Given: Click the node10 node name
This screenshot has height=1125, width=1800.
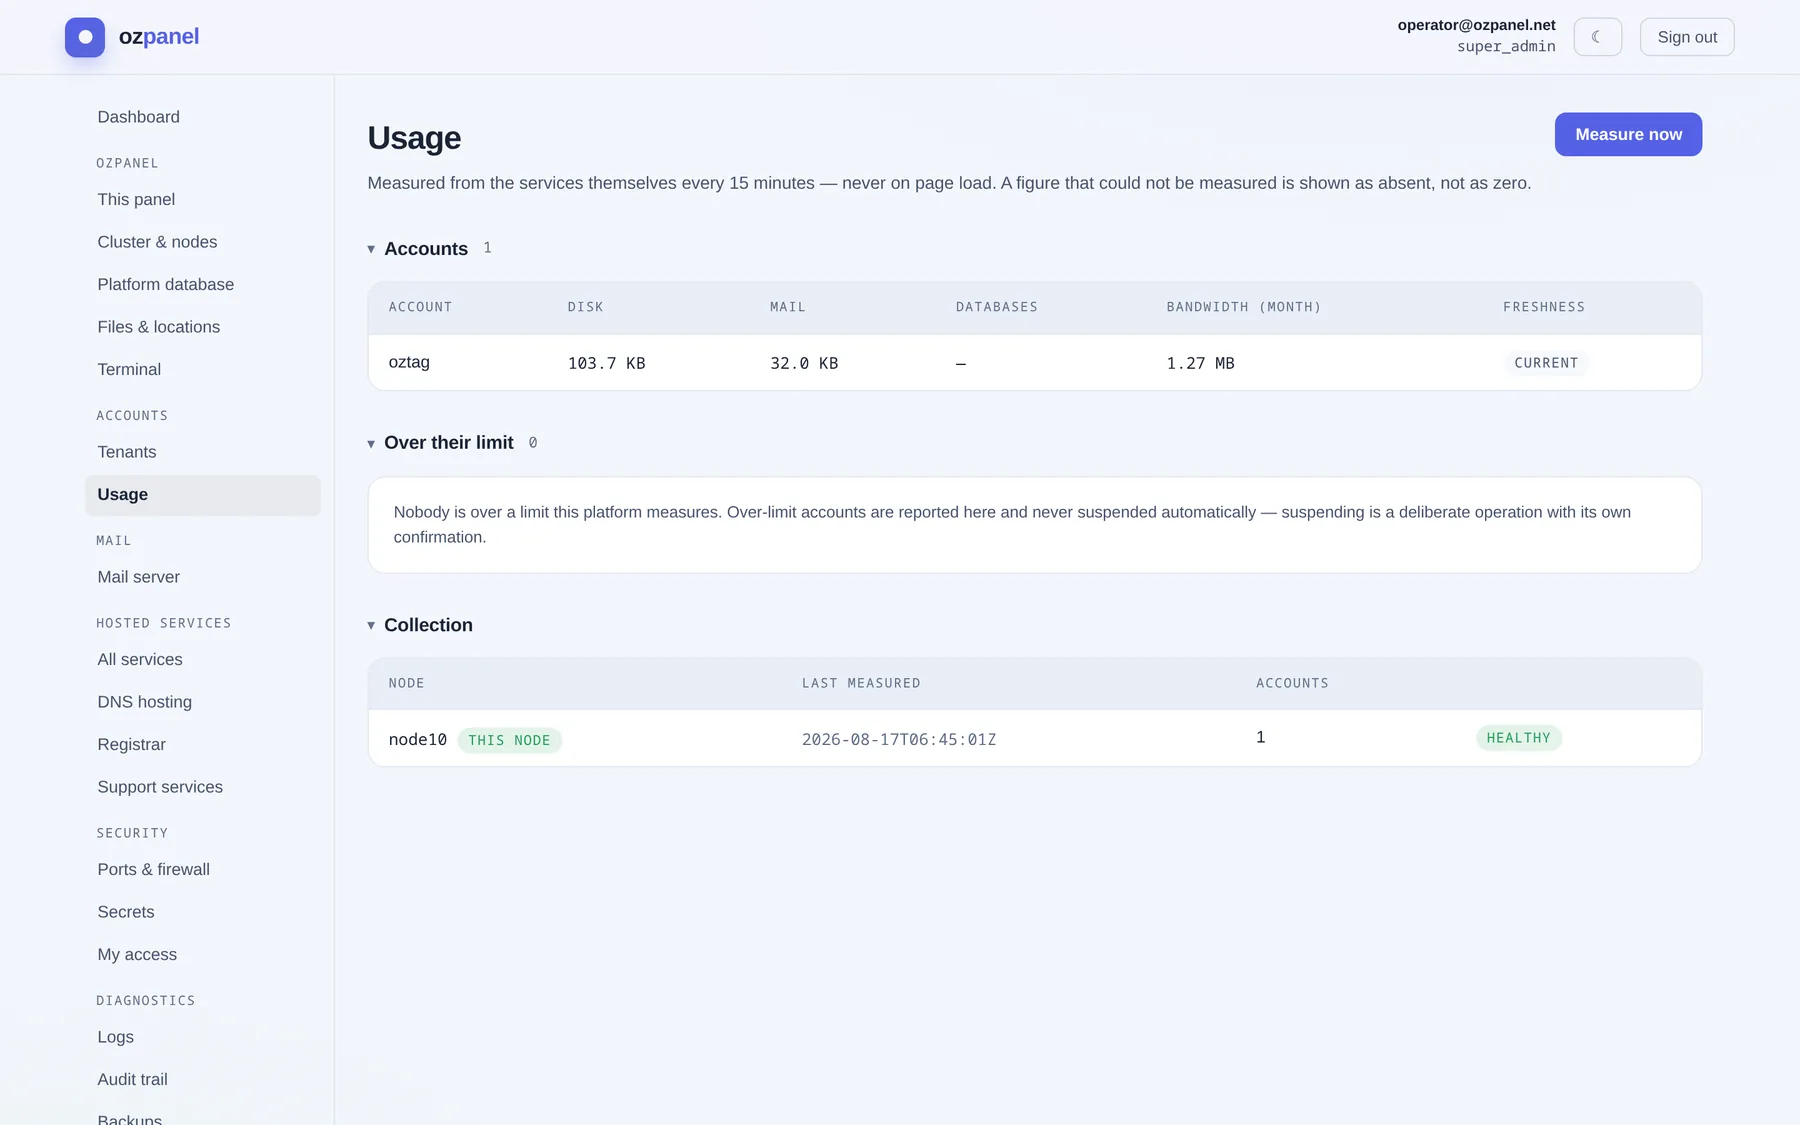Looking at the screenshot, I should (418, 740).
